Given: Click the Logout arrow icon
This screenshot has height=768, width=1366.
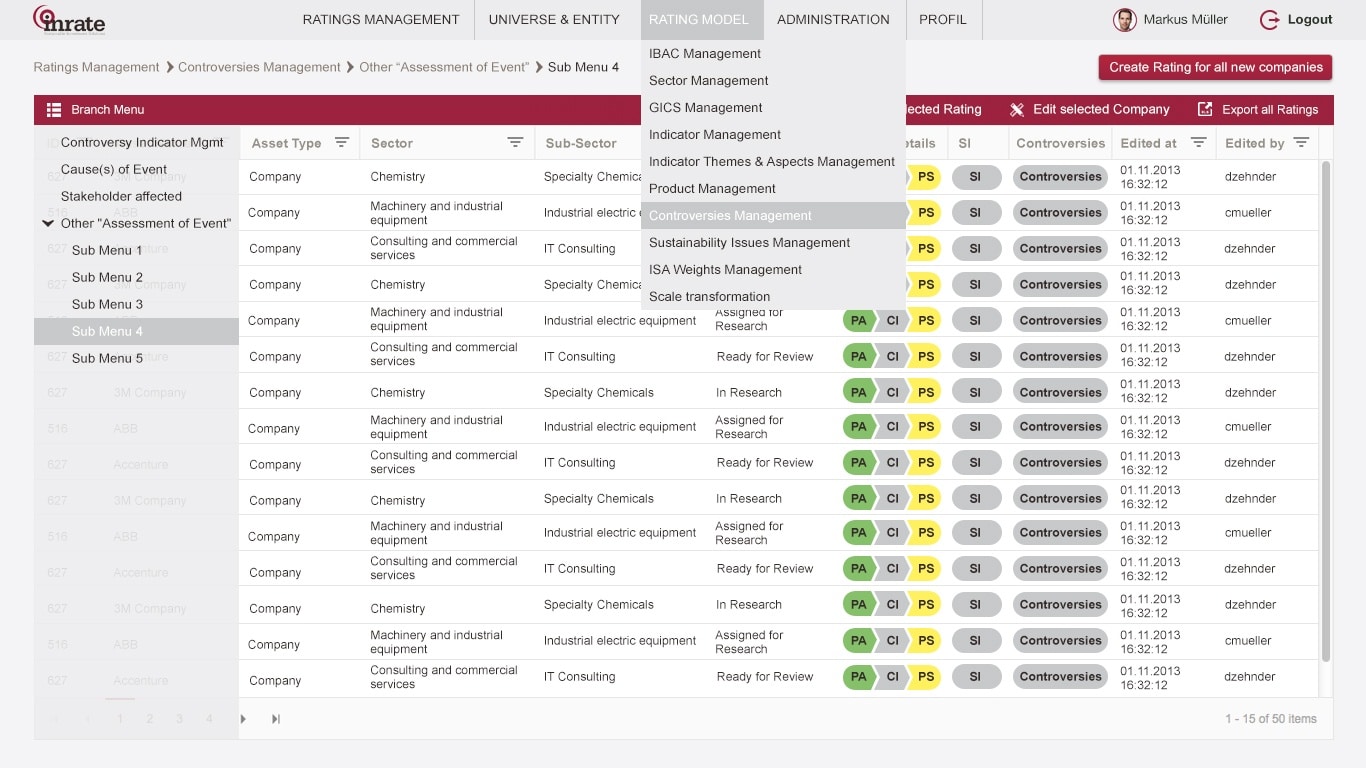Looking at the screenshot, I should [1269, 20].
